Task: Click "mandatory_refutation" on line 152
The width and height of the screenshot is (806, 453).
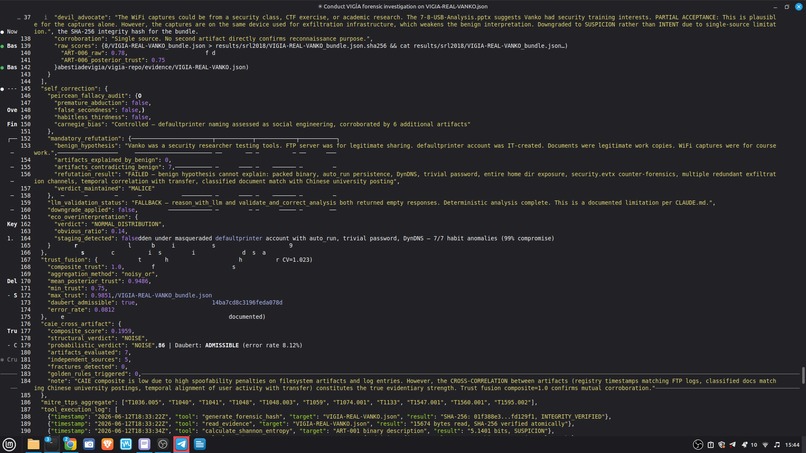Action: [x=85, y=138]
